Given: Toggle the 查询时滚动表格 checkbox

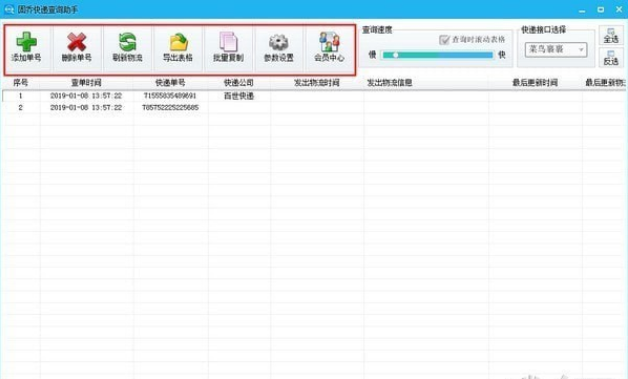Looking at the screenshot, I should pyautogui.click(x=444, y=40).
